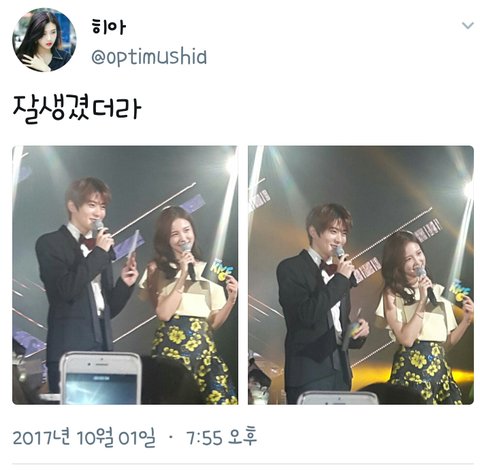
Task: Tap the woman in the left photo
Action: 190,300
